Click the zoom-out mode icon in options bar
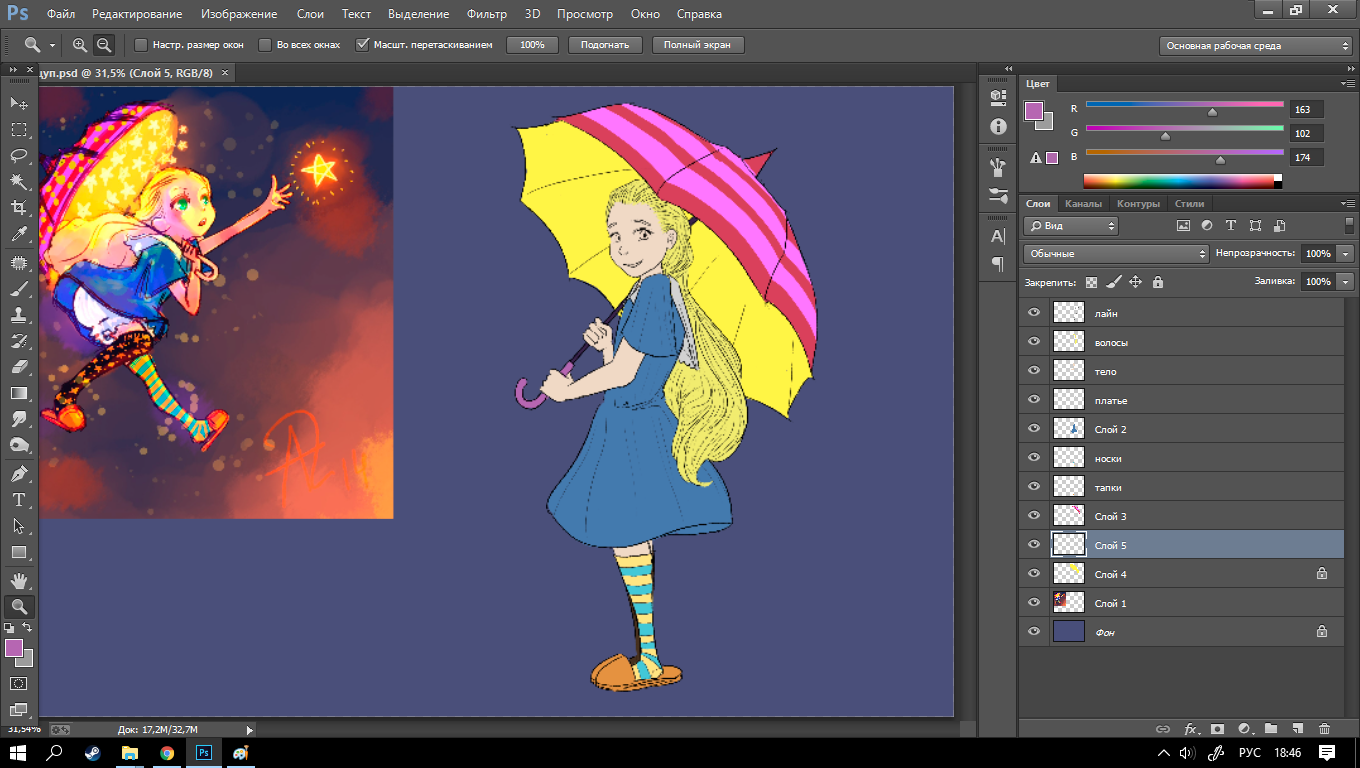The height and width of the screenshot is (768, 1360). pos(104,45)
